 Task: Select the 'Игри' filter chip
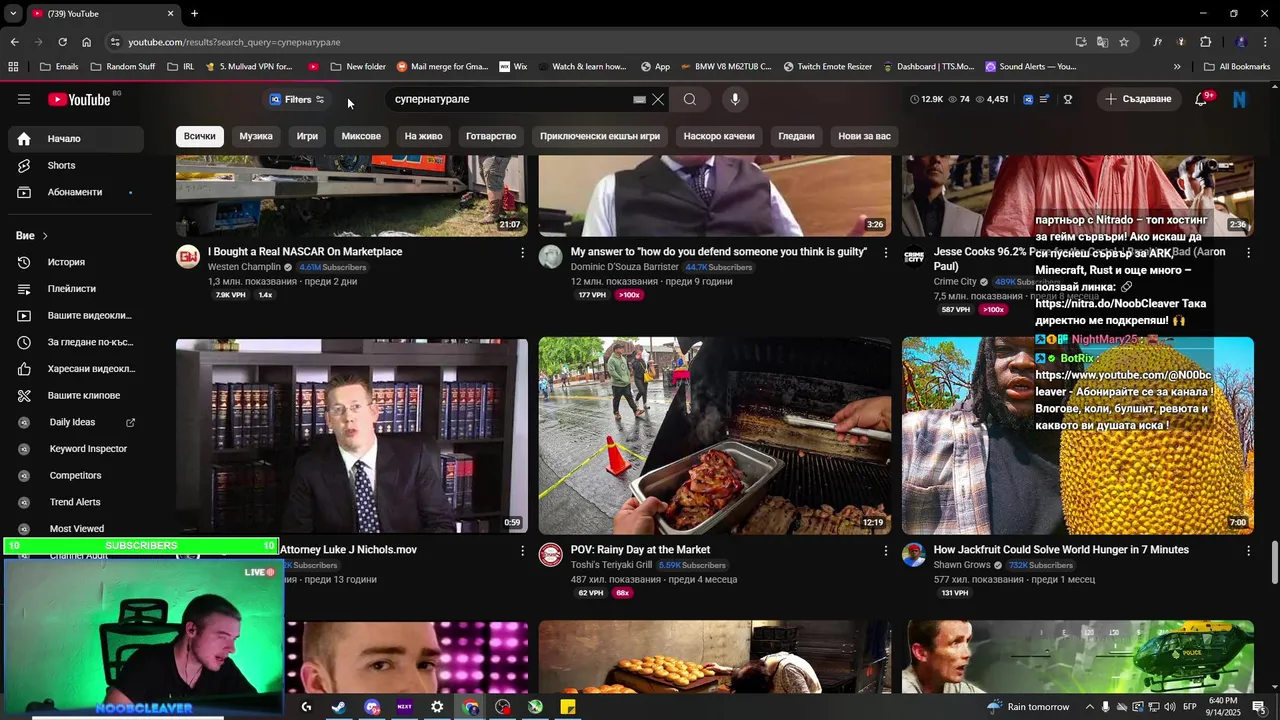307,136
